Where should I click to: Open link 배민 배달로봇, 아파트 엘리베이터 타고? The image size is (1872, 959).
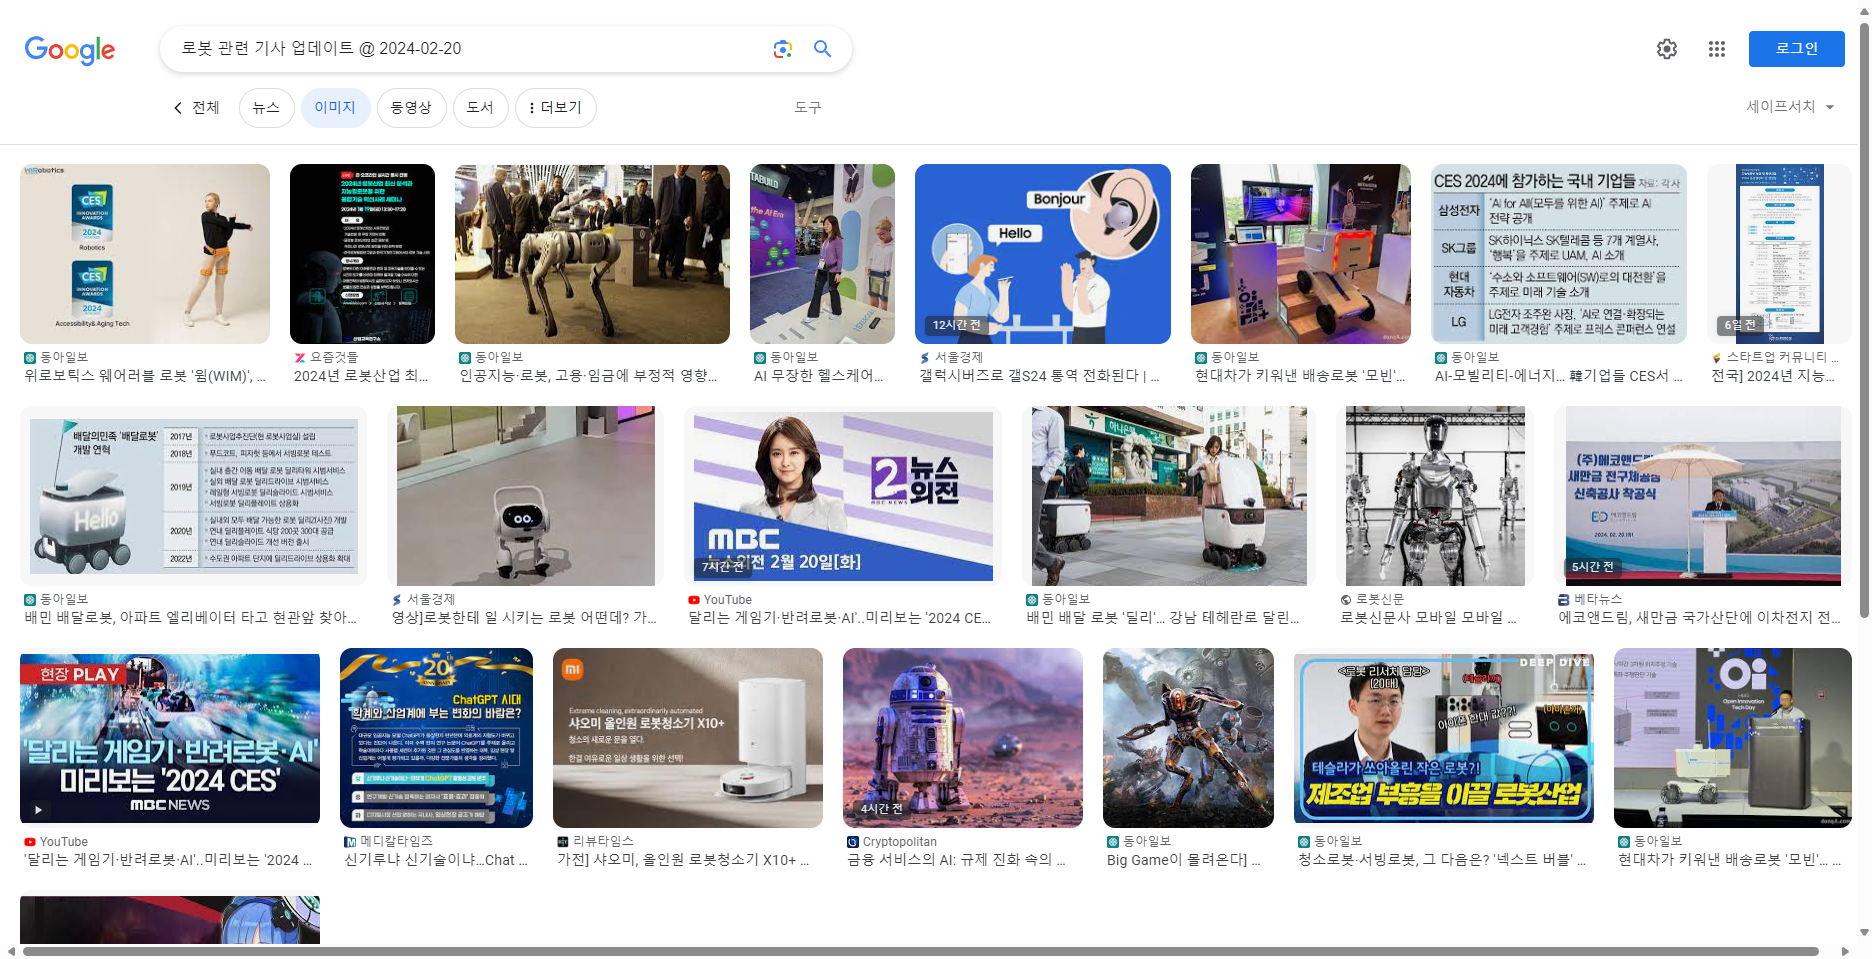tap(191, 618)
